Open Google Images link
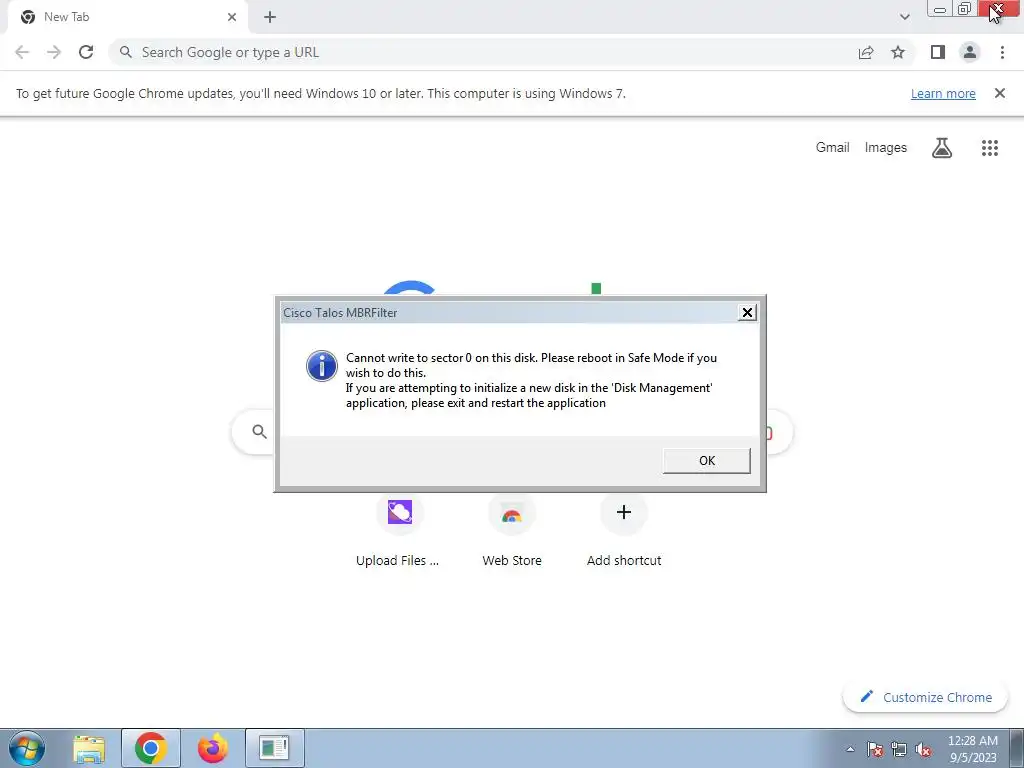 click(x=886, y=148)
